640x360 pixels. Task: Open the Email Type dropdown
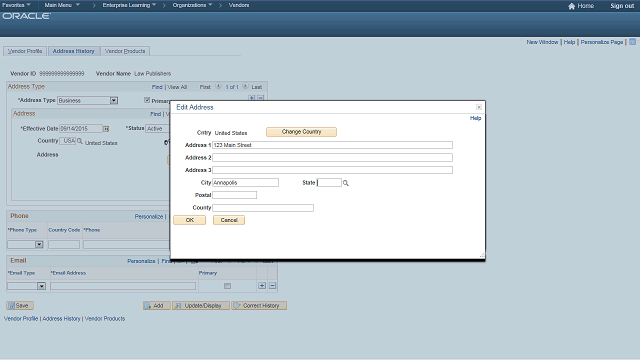click(27, 286)
